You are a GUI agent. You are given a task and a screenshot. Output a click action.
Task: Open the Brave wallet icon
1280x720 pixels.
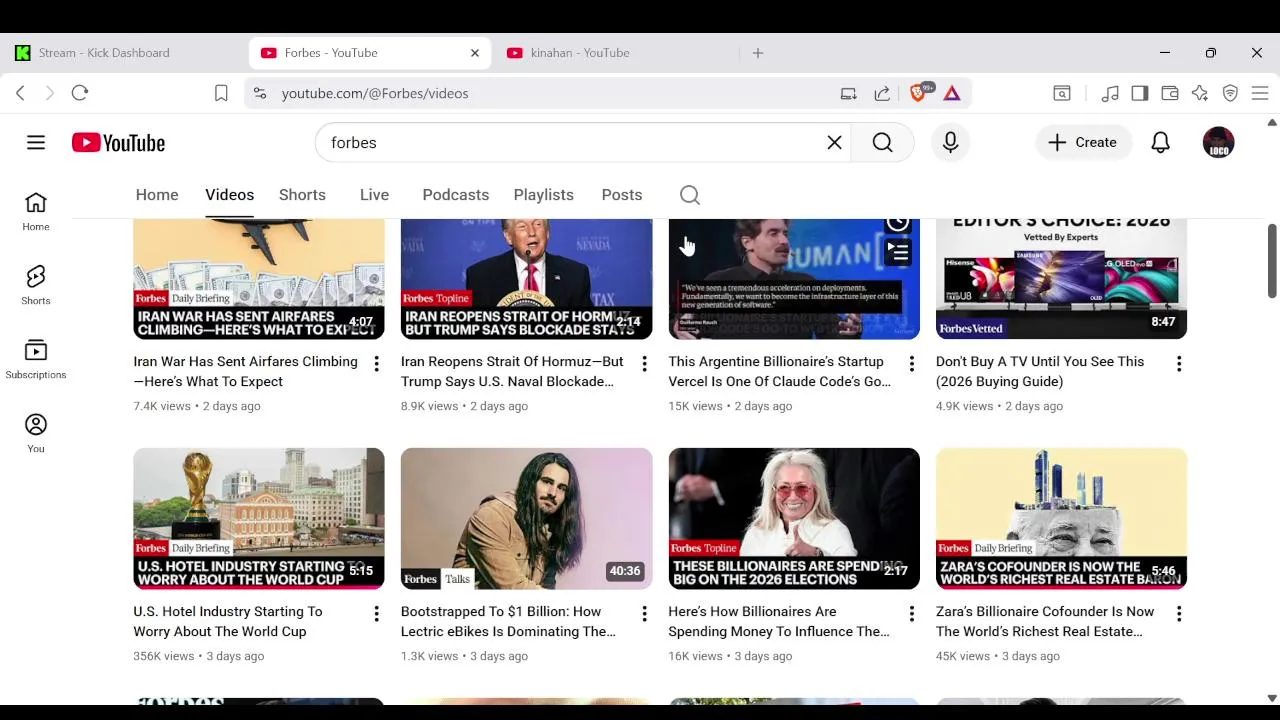(1170, 93)
